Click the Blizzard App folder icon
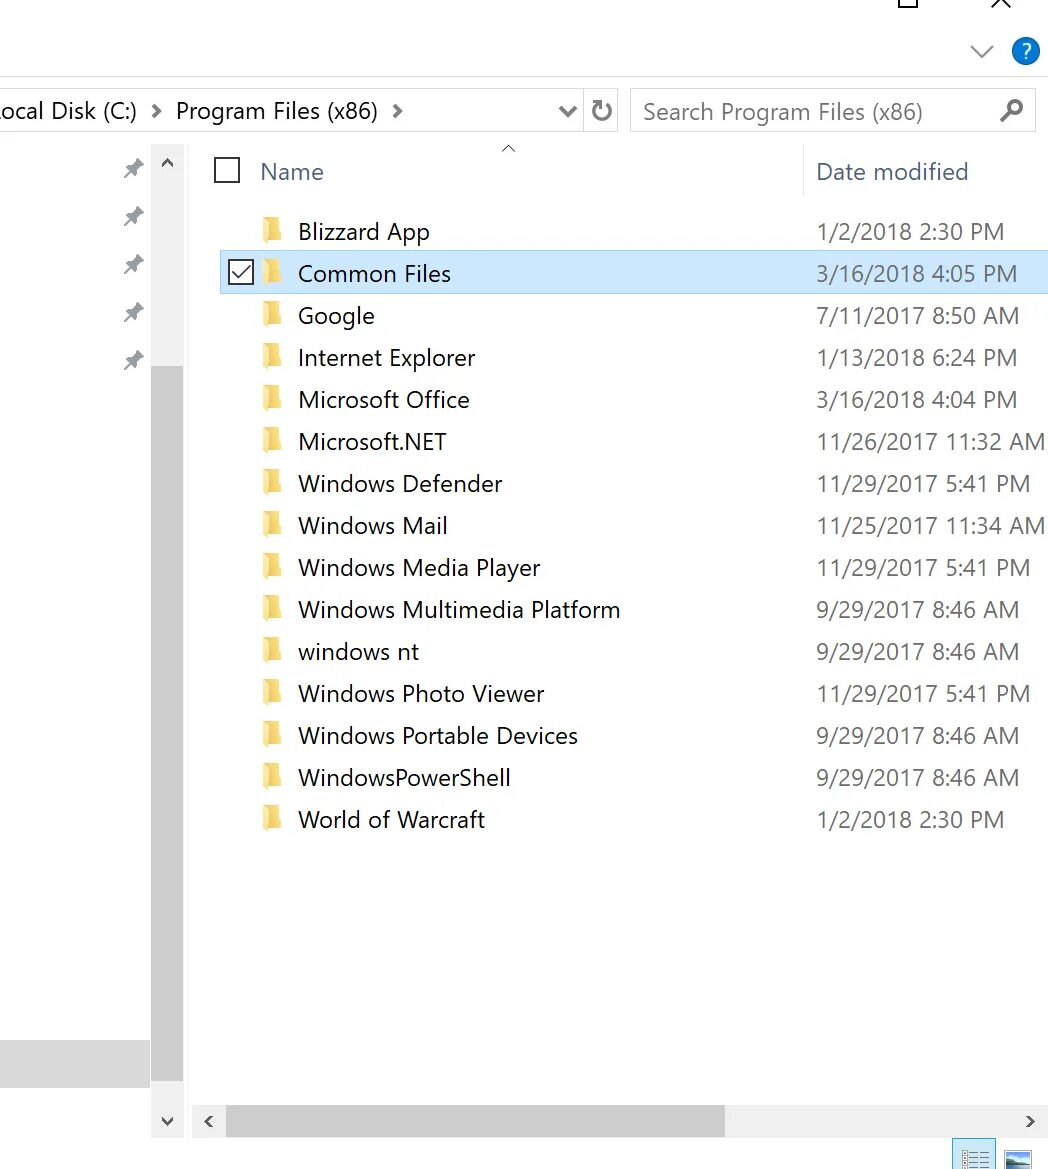 pos(273,230)
